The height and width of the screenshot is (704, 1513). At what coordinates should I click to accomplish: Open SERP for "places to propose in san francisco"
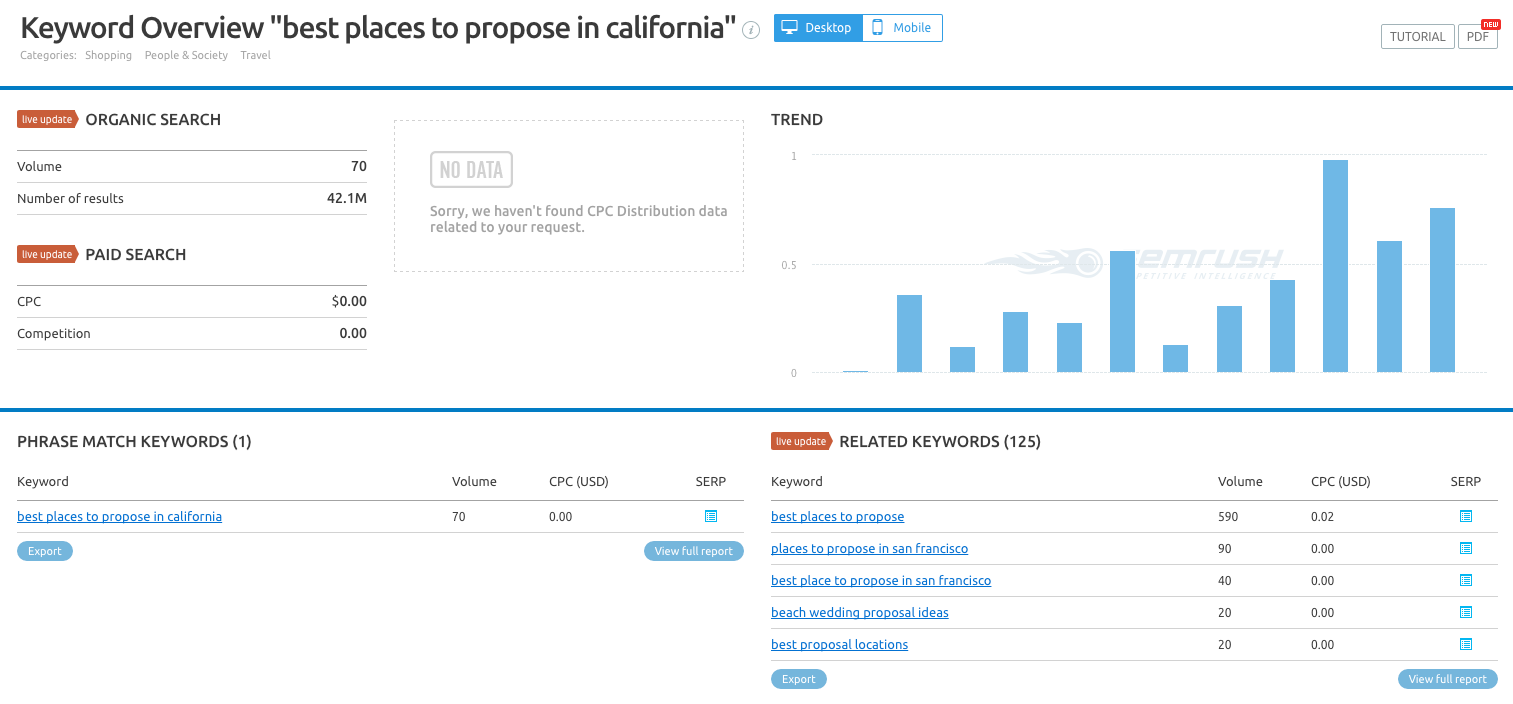click(1466, 548)
